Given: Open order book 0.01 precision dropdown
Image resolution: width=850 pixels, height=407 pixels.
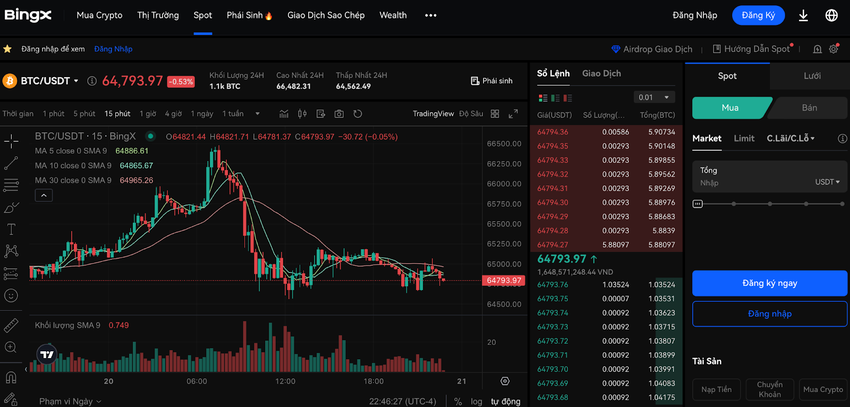Looking at the screenshot, I should point(654,98).
